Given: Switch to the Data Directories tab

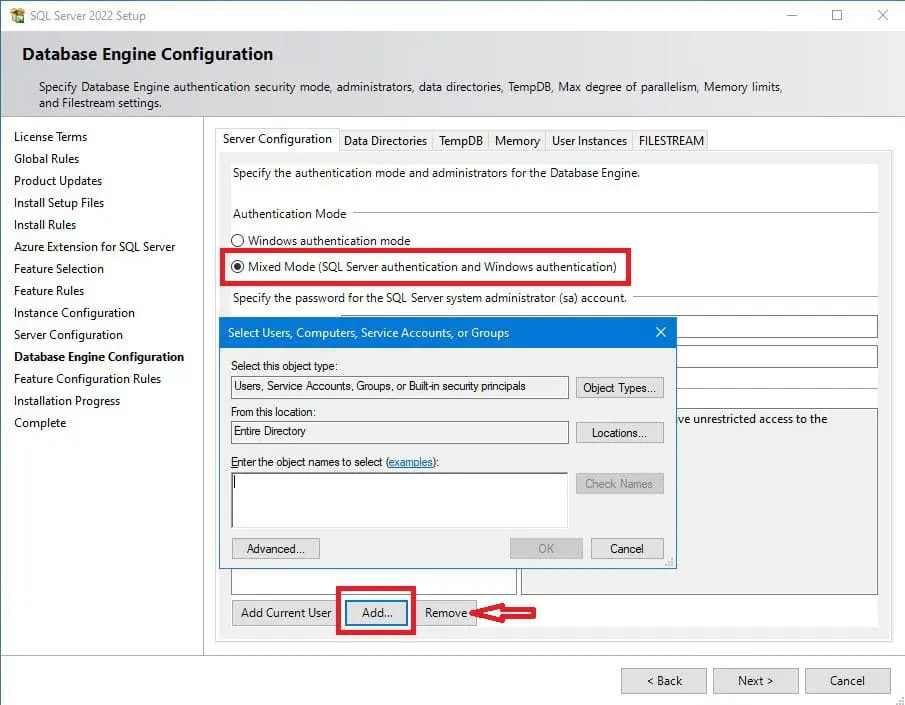Looking at the screenshot, I should [385, 140].
